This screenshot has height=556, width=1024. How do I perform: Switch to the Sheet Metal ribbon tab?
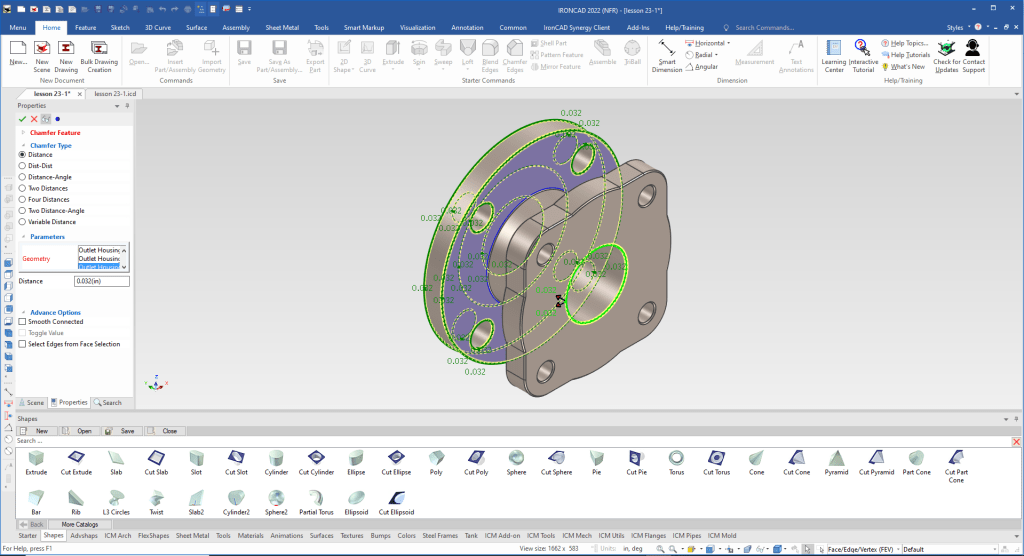pos(280,28)
